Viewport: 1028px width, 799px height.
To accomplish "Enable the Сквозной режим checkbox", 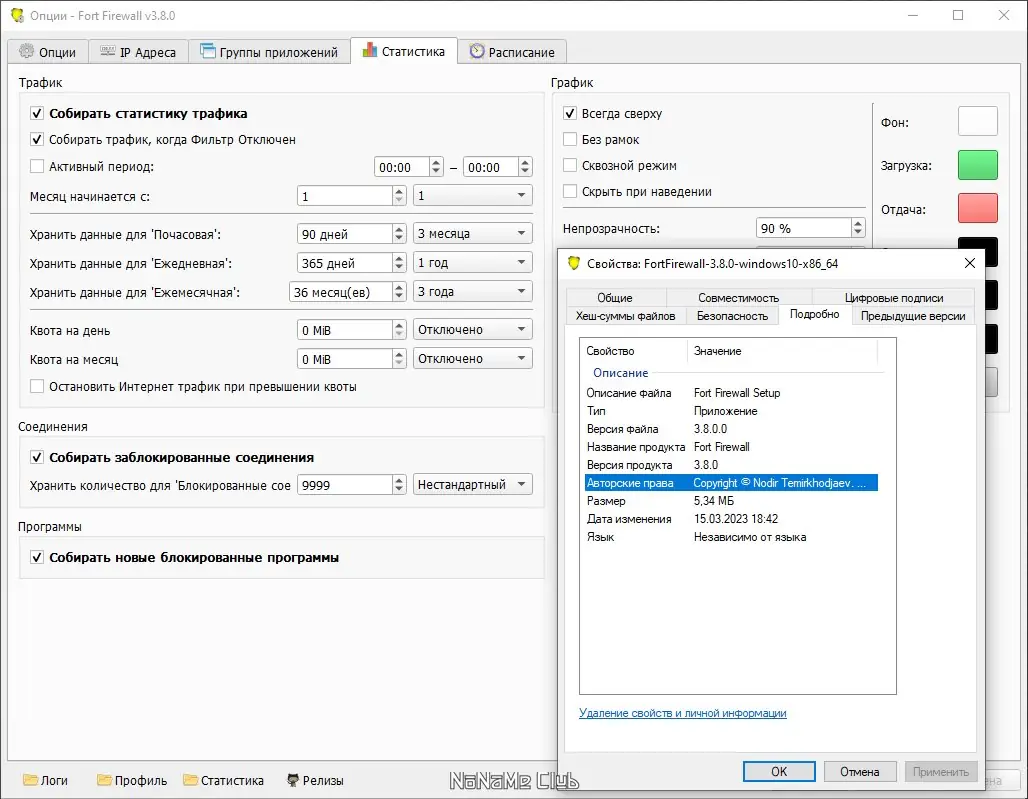I will [570, 166].
